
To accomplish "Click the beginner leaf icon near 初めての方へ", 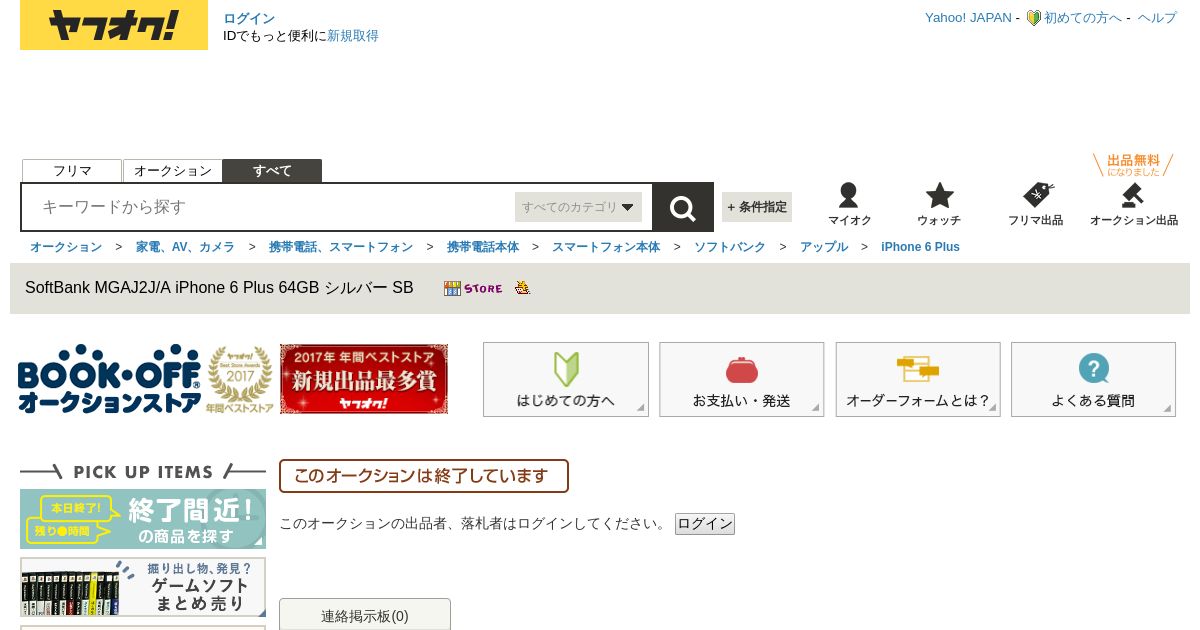I will (x=1033, y=18).
